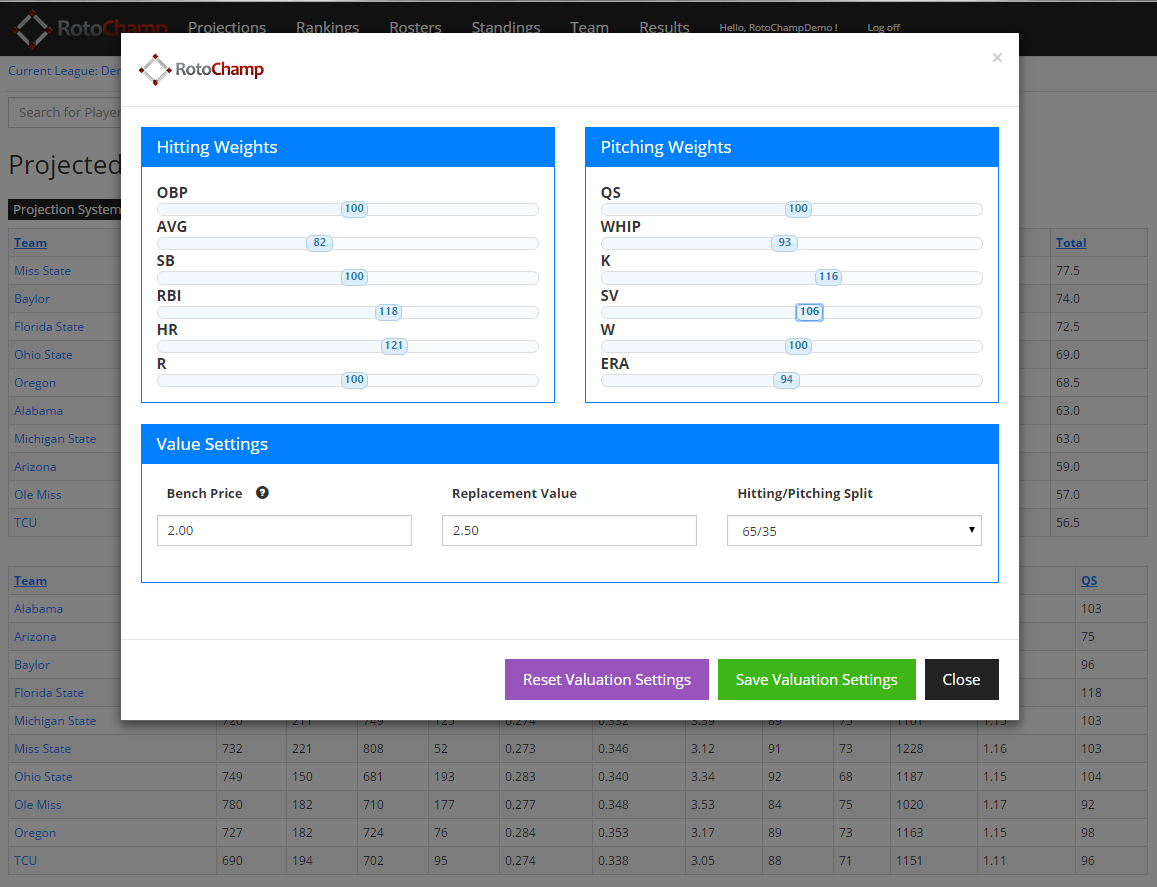The image size is (1157, 887).
Task: Open the Results menu in background page
Action: (664, 27)
